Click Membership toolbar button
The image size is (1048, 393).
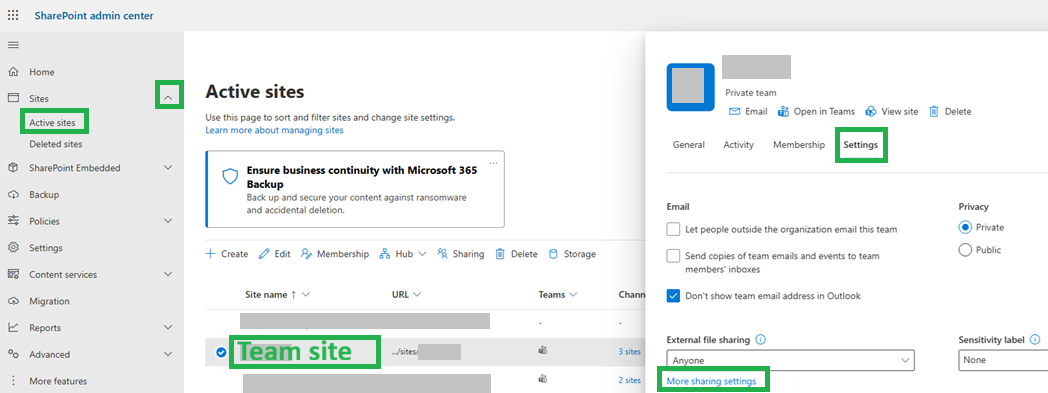335,254
